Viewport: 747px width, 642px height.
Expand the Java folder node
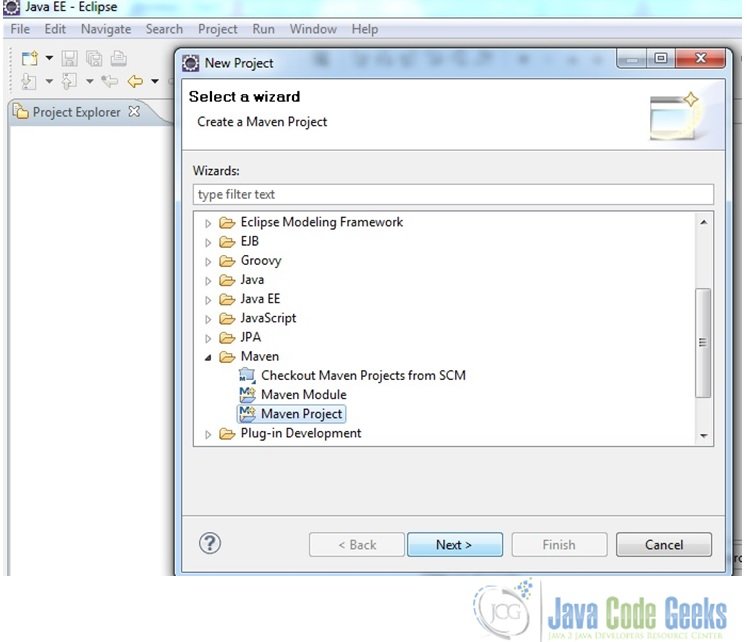pyautogui.click(x=208, y=281)
